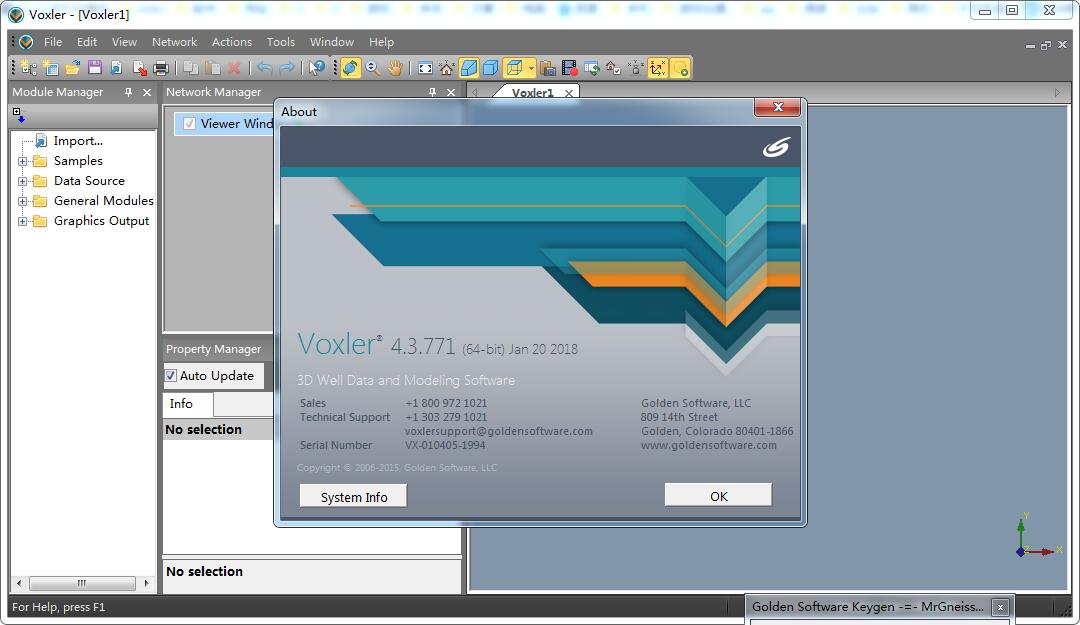
Task: Click the New network toolbar icon
Action: 29,68
